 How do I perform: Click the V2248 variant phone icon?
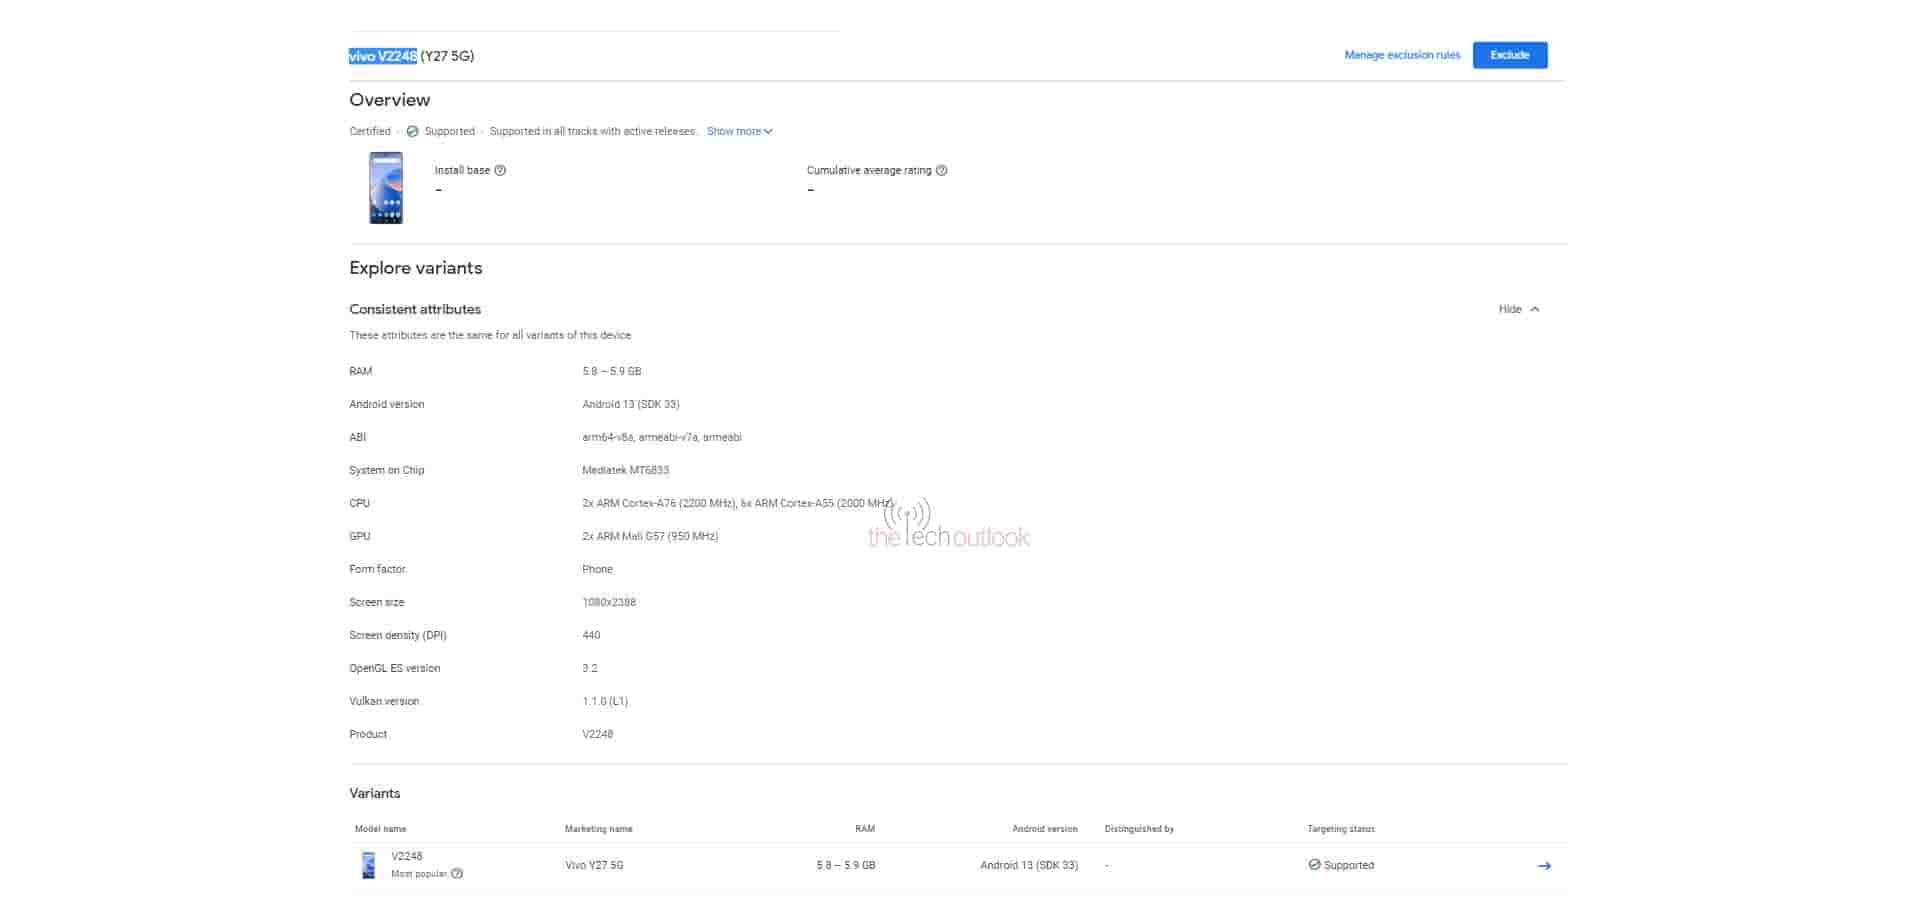pos(369,865)
